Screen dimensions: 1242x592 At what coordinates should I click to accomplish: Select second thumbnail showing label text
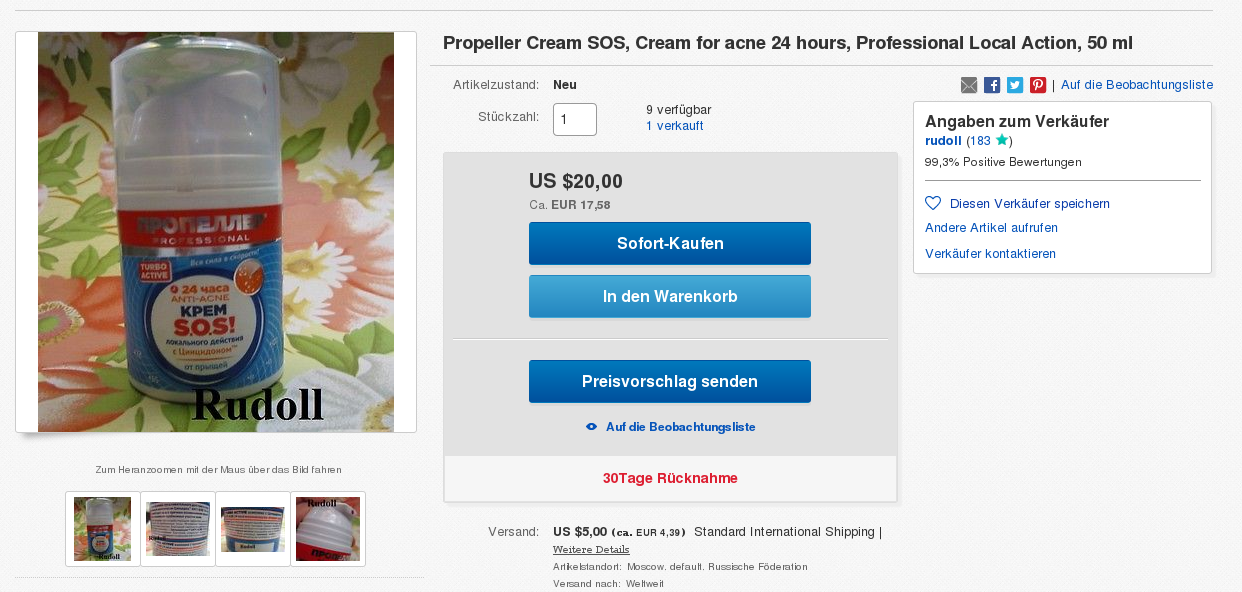click(178, 529)
